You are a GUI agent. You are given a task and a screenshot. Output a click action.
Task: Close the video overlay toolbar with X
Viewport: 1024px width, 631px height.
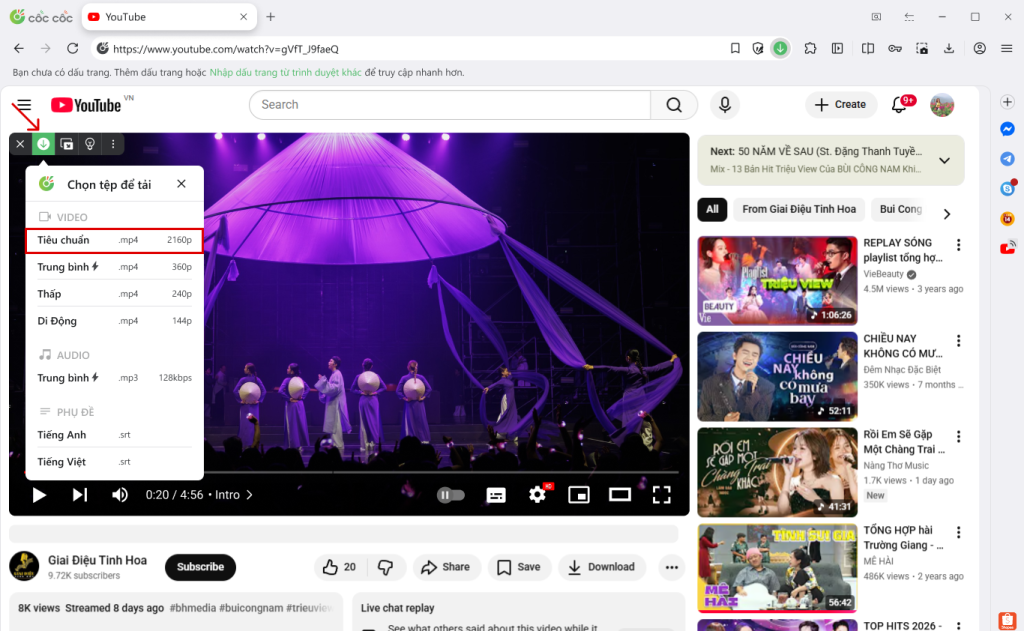[x=20, y=144]
